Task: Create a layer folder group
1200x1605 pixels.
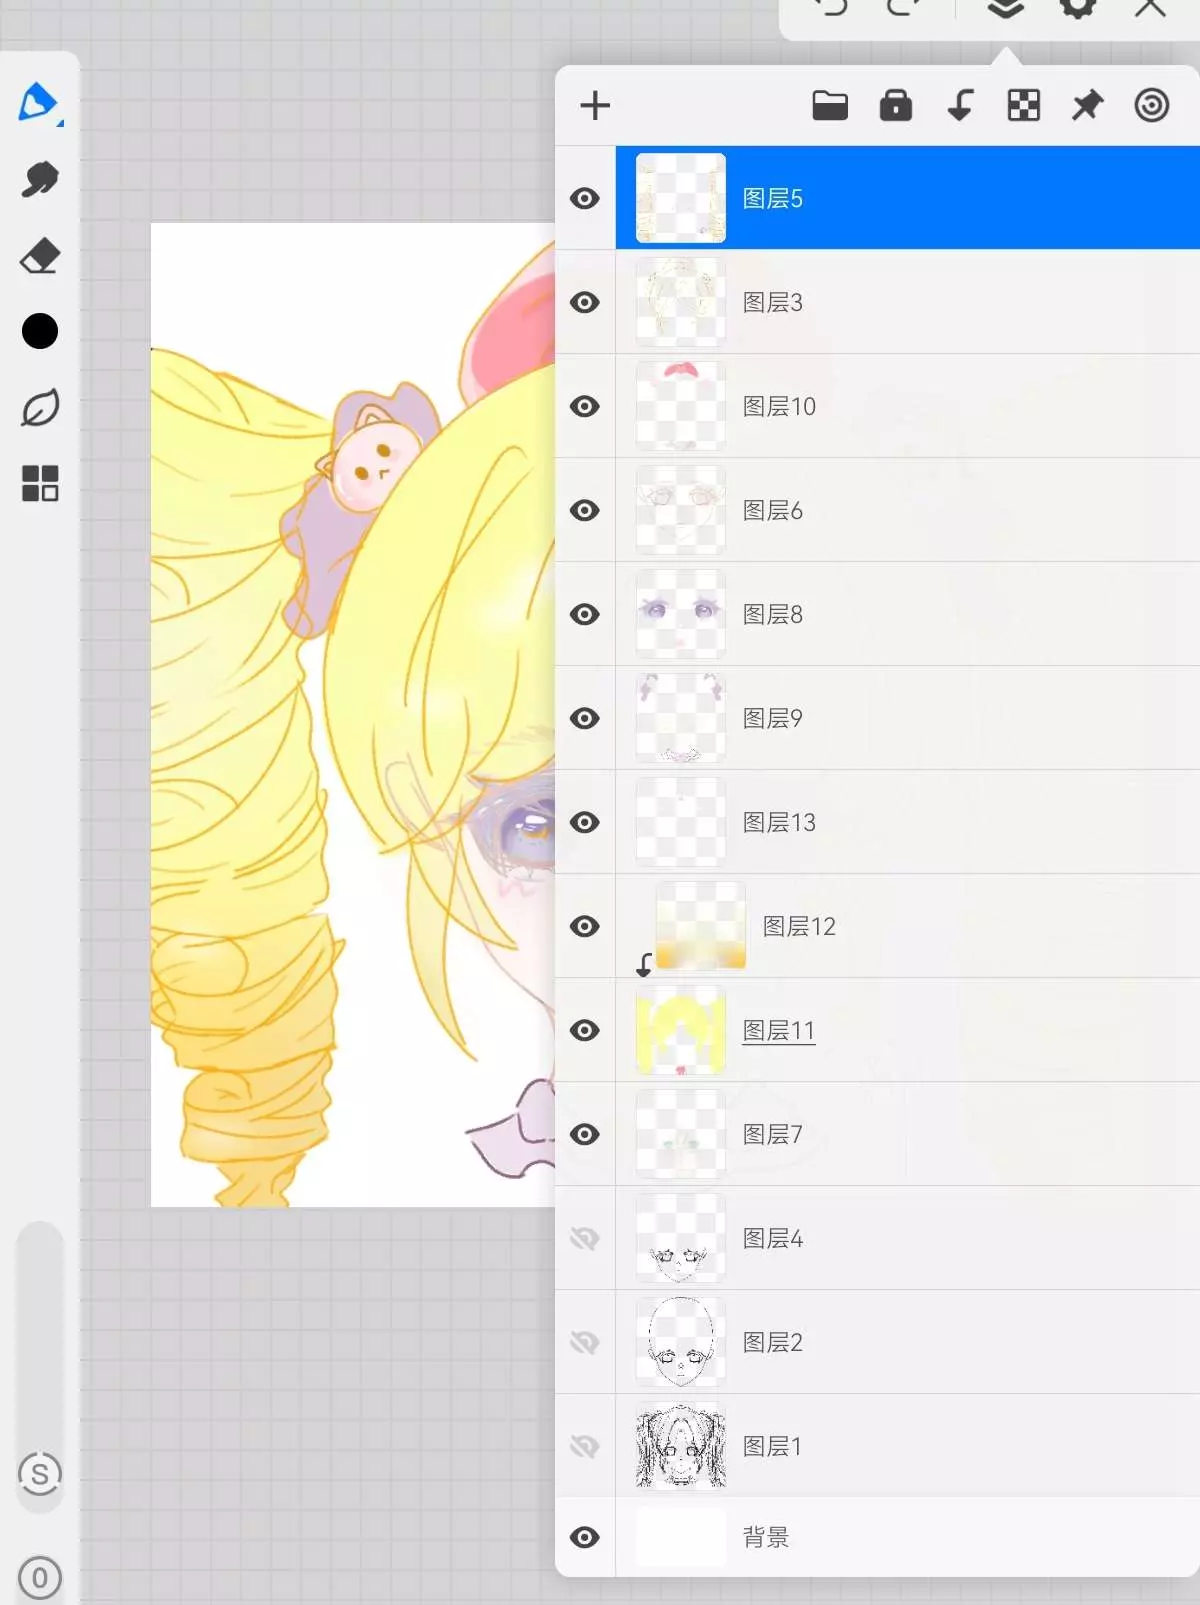Action: tap(830, 105)
